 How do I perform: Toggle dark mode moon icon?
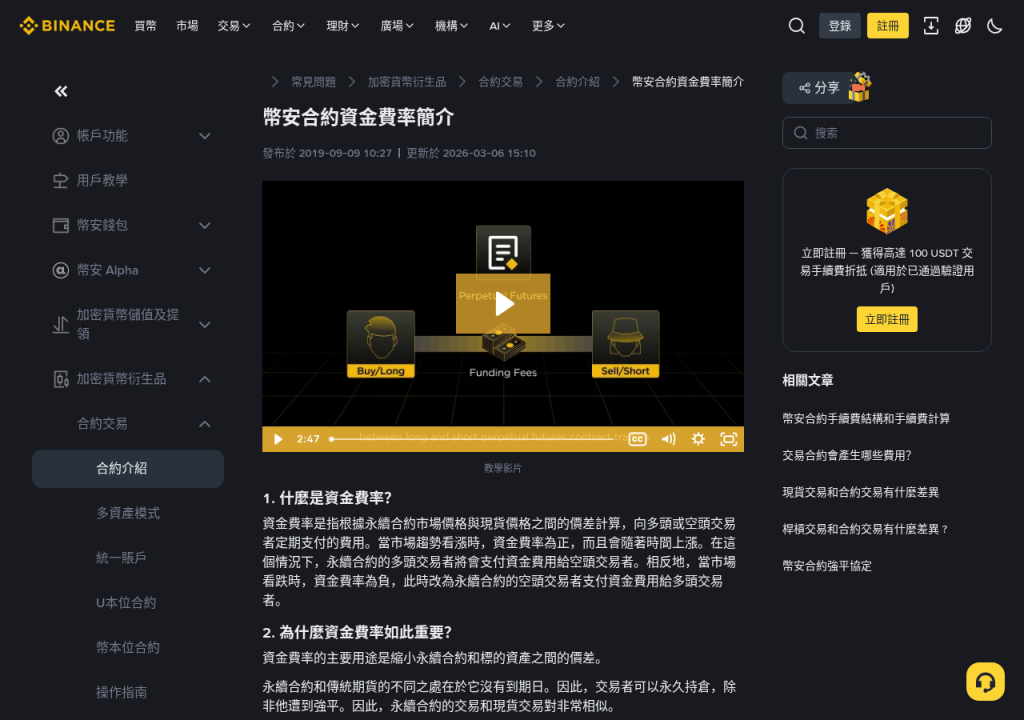pyautogui.click(x=994, y=25)
